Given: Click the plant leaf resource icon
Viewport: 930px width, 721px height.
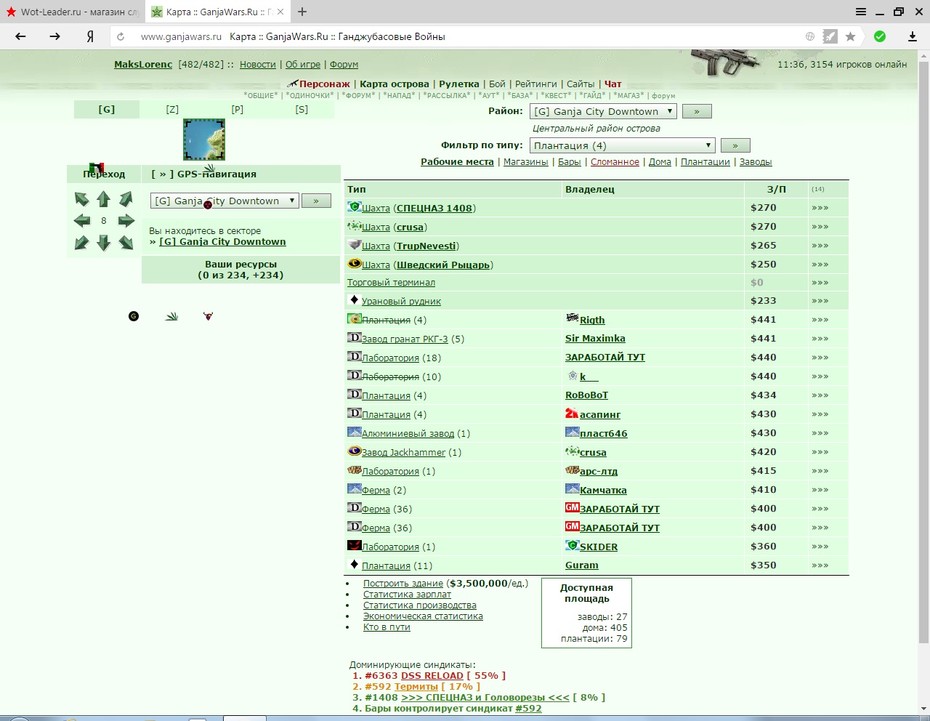Looking at the screenshot, I should tap(171, 317).
